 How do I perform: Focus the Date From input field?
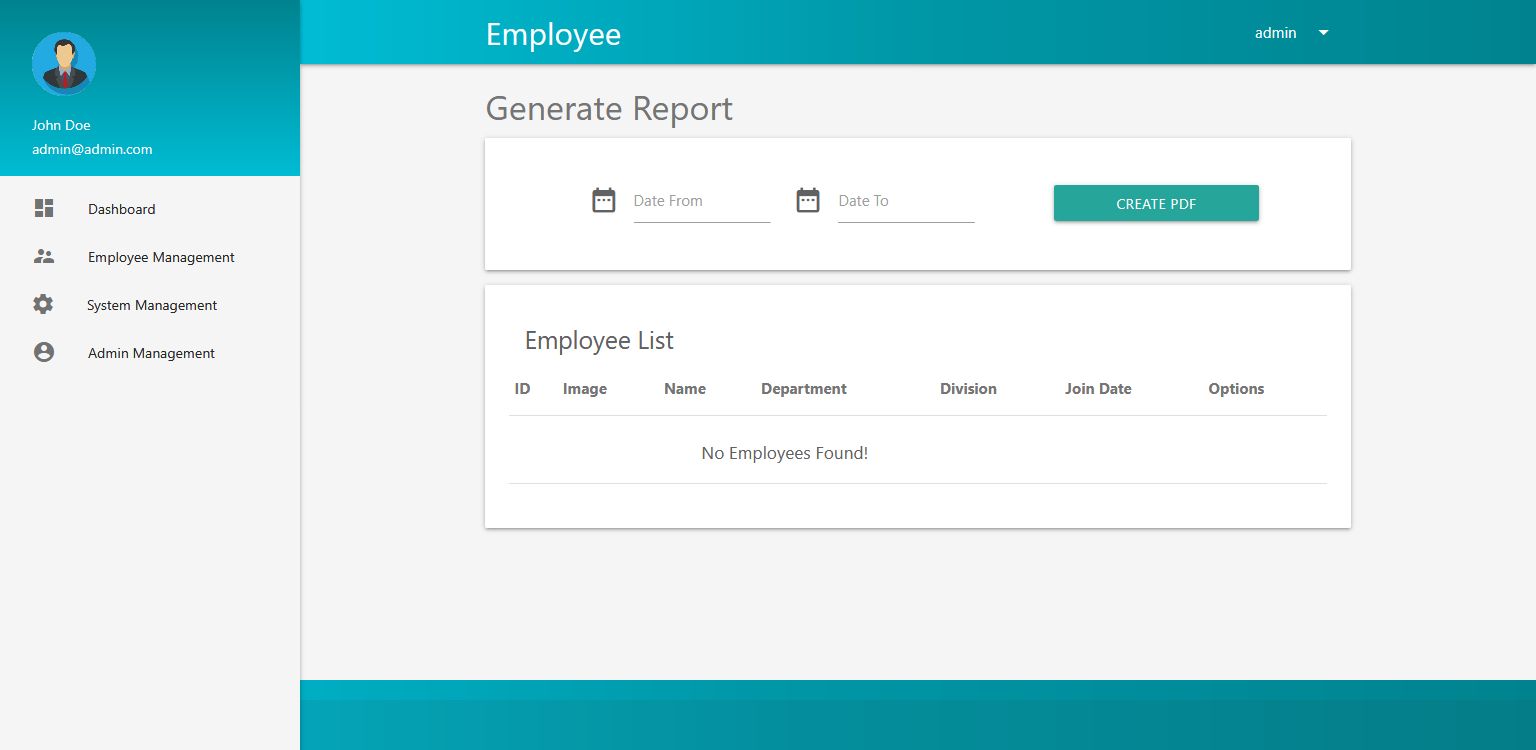click(701, 202)
